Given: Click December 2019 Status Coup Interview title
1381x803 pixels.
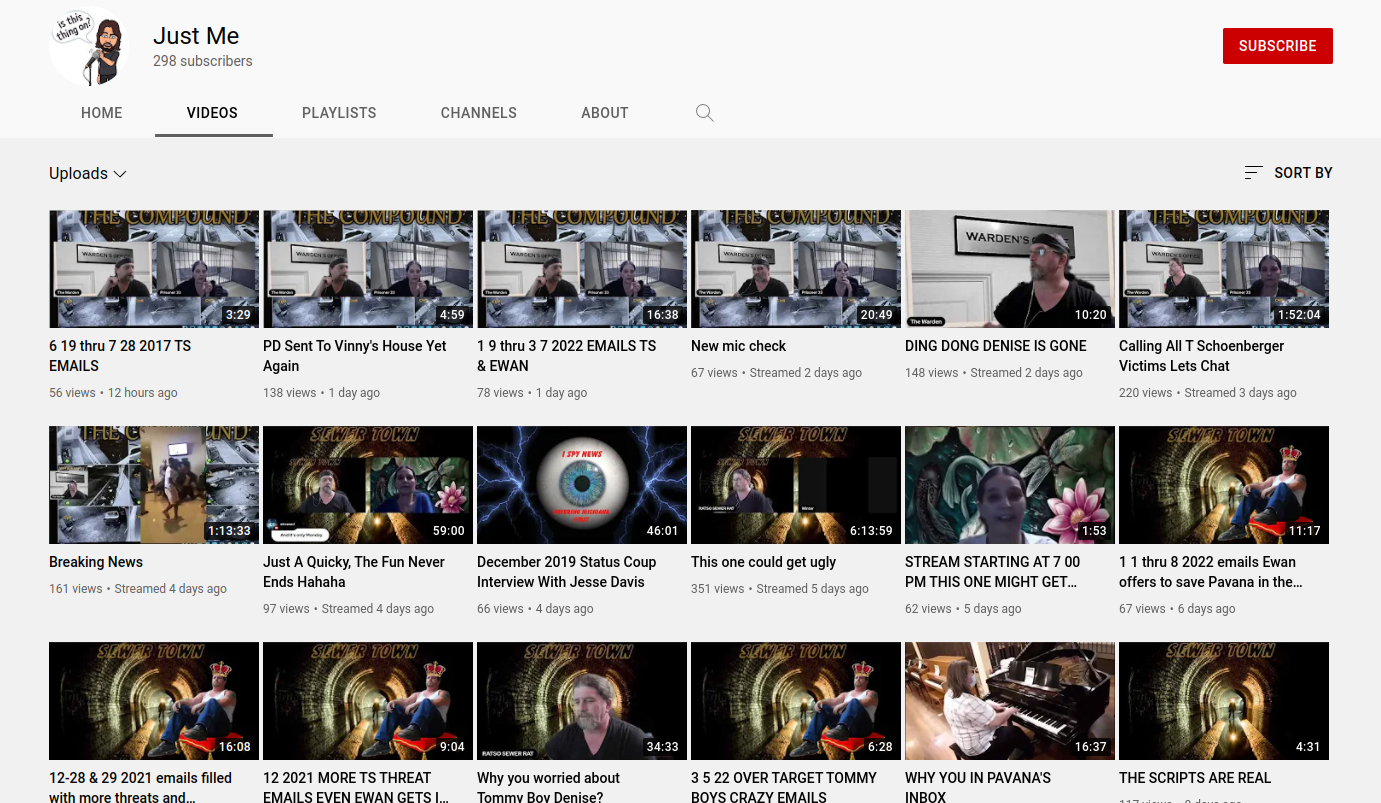Looking at the screenshot, I should tap(567, 572).
